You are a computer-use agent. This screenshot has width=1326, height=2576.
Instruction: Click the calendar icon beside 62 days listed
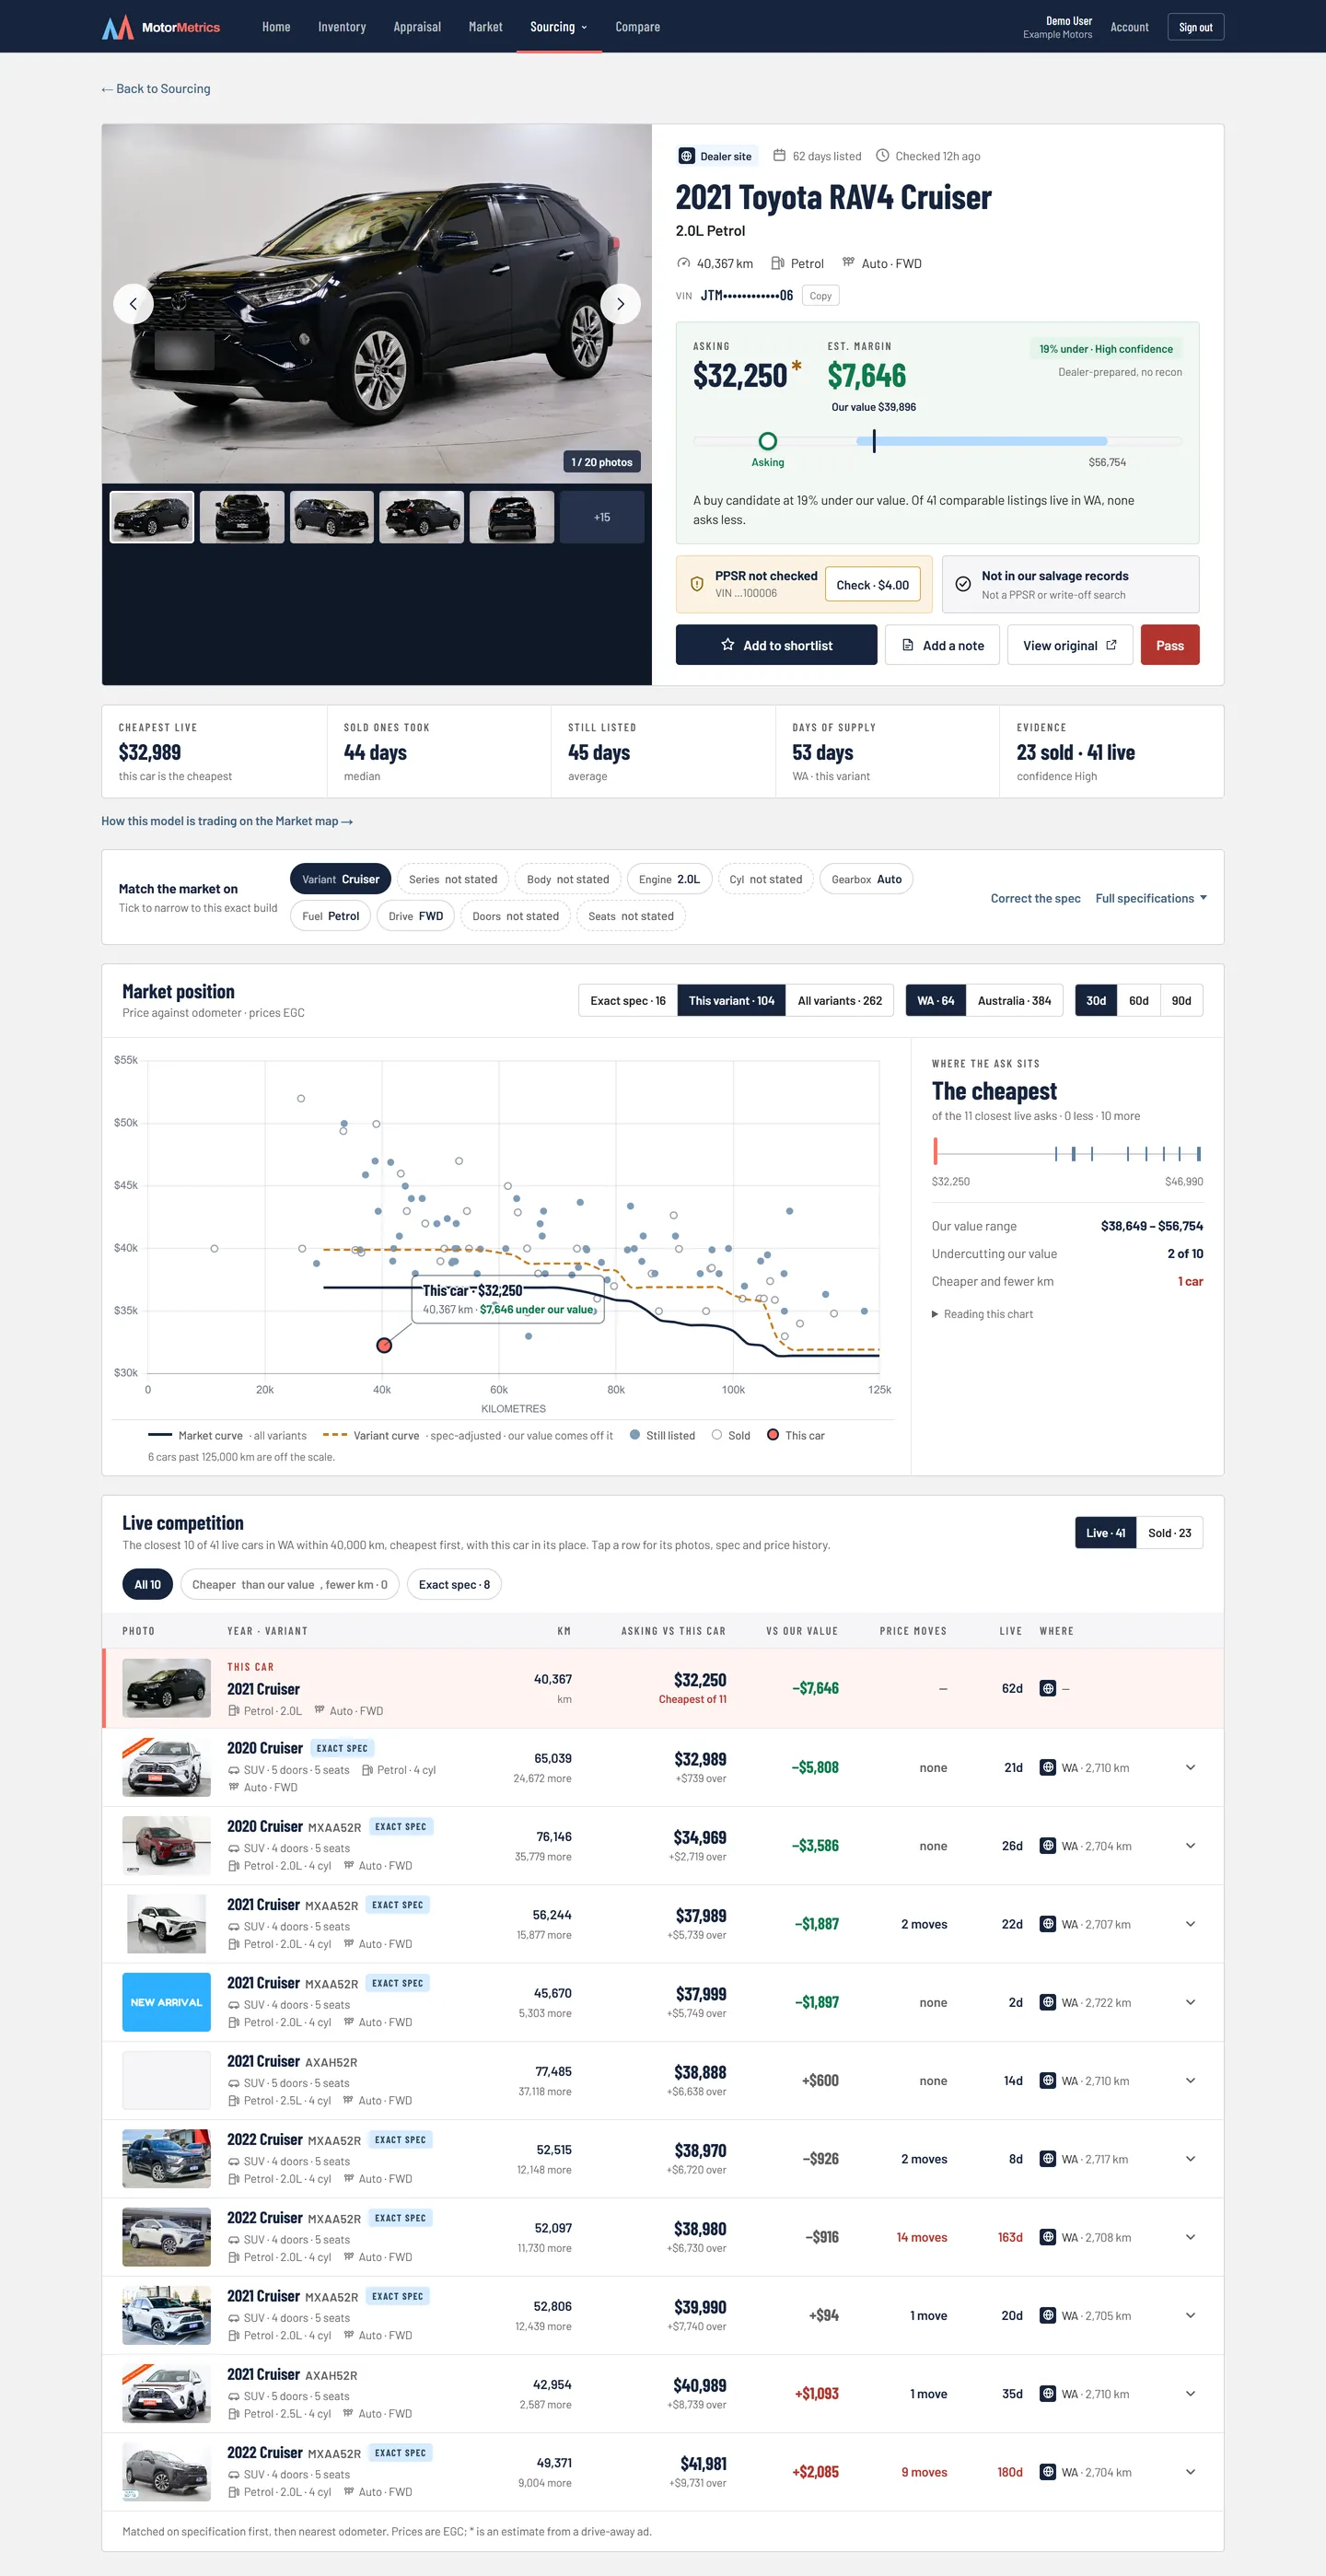[x=779, y=156]
